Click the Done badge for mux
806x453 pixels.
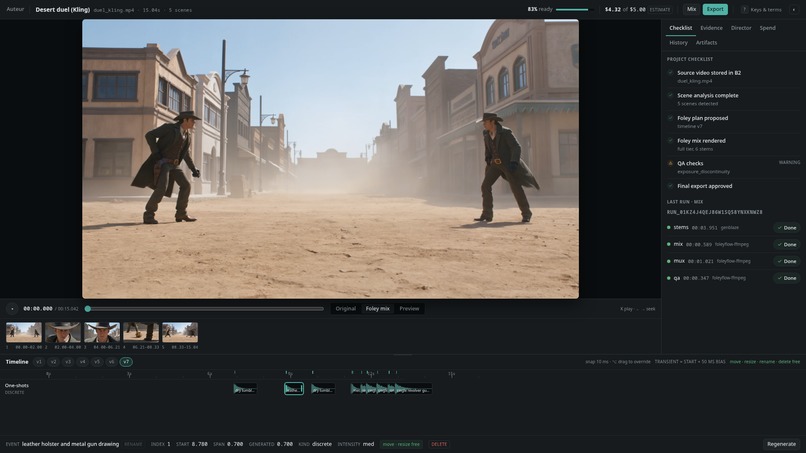(x=786, y=261)
